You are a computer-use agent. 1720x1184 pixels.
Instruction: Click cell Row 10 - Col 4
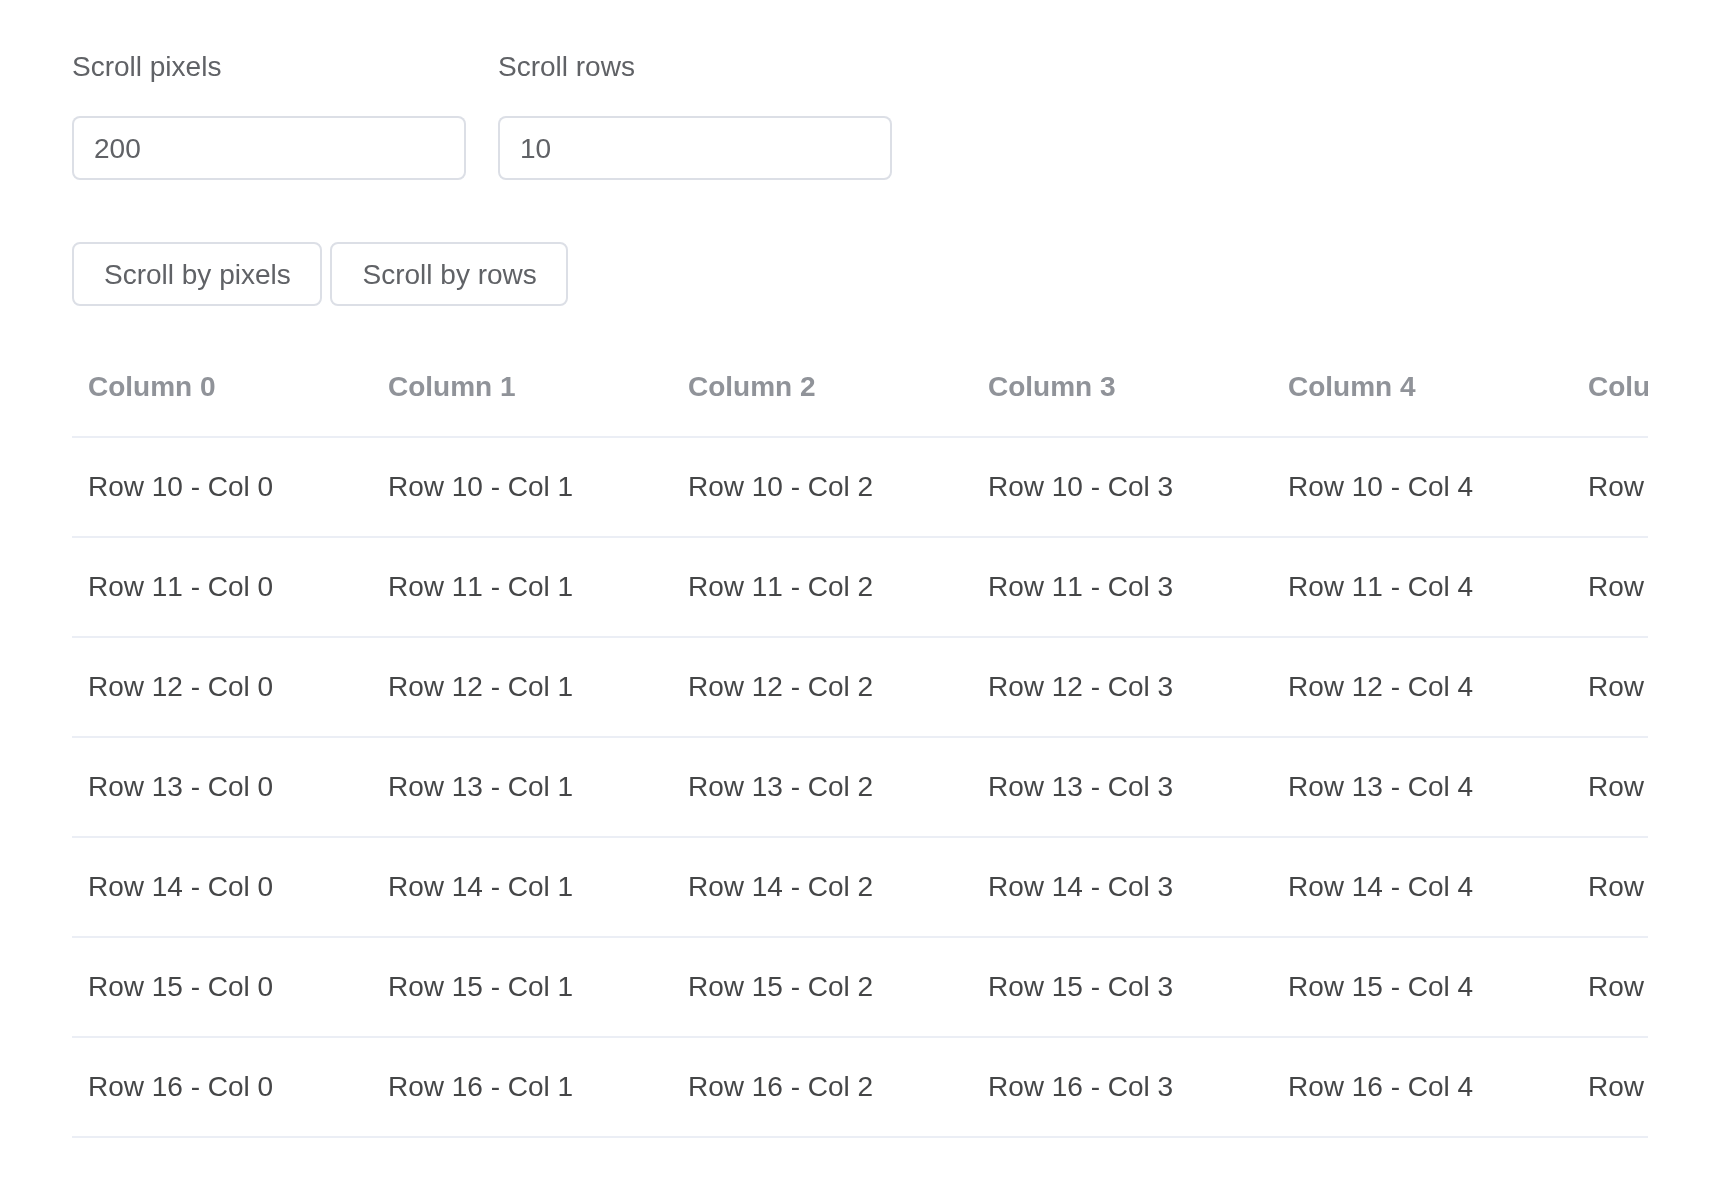pos(1422,487)
